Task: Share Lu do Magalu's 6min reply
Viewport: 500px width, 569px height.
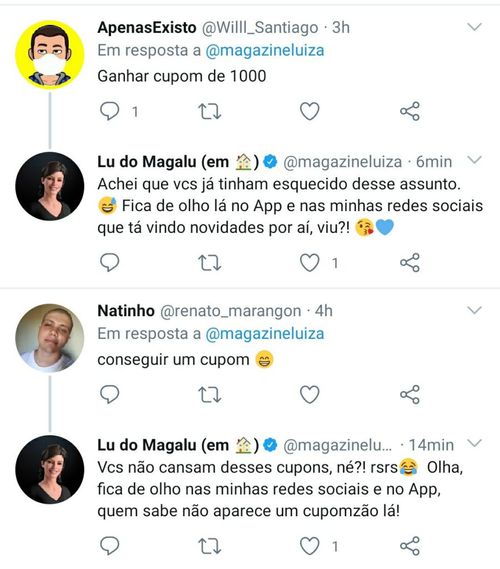Action: click(x=410, y=262)
